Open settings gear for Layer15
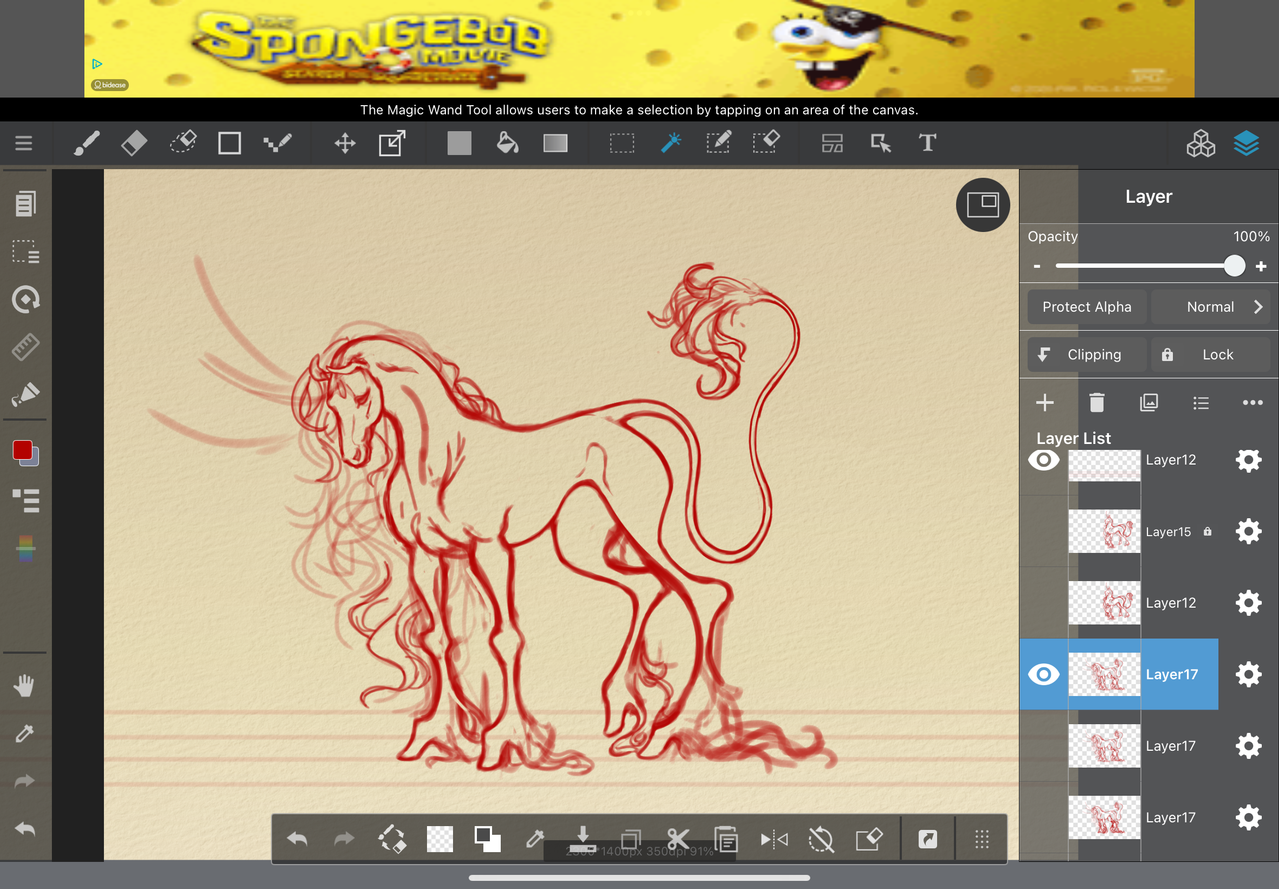This screenshot has height=889, width=1279. coord(1249,531)
